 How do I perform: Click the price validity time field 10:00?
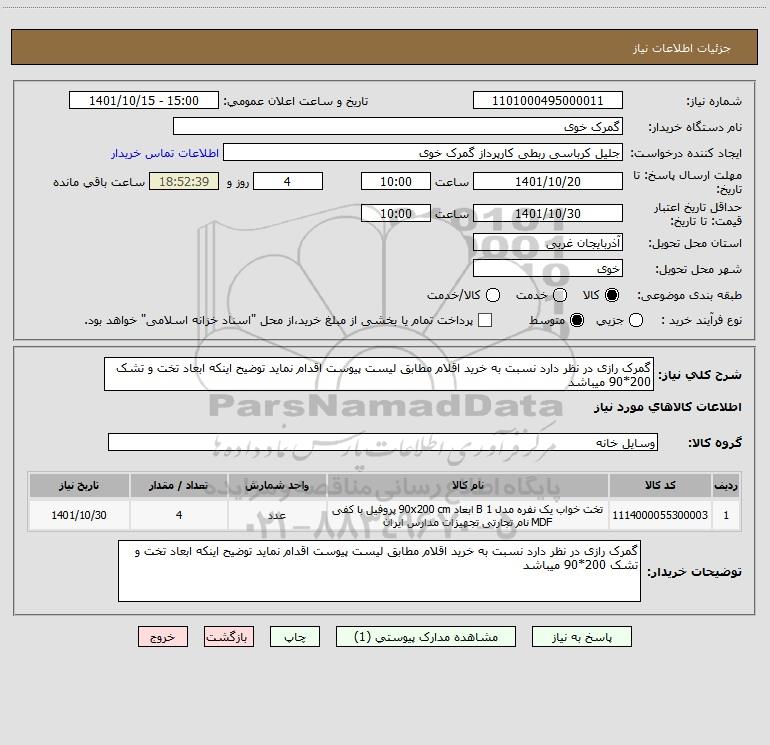(x=396, y=213)
